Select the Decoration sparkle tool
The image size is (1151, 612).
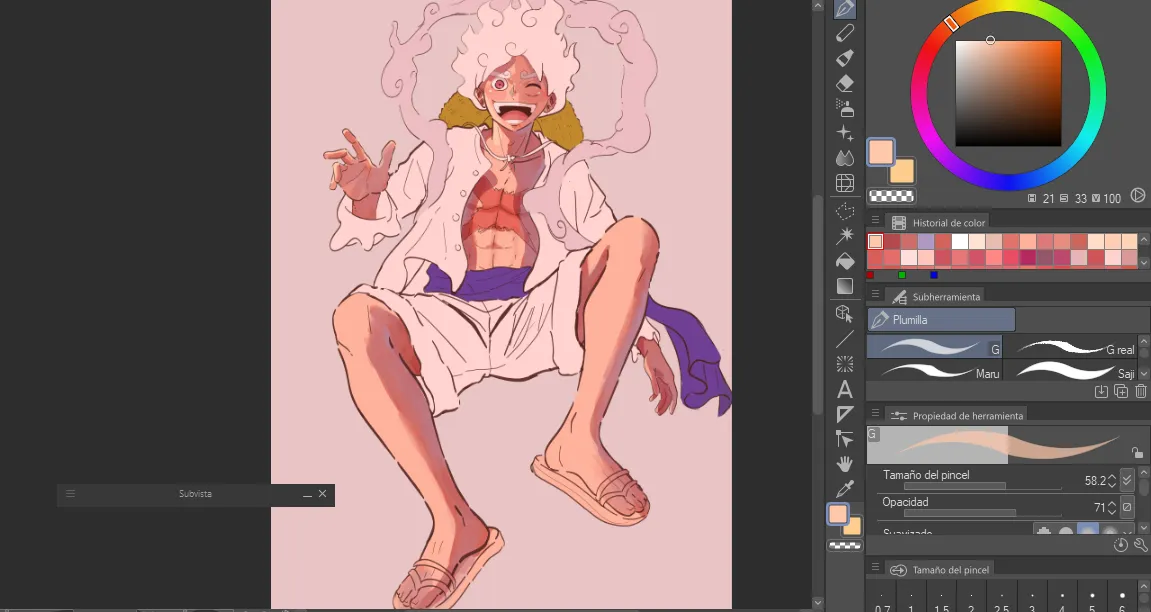point(845,133)
